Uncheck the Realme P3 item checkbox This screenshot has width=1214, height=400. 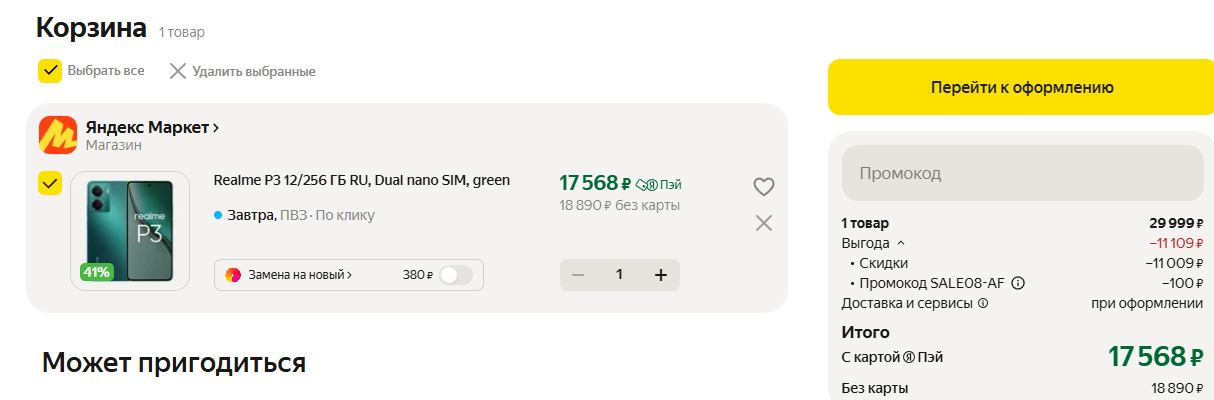50,183
